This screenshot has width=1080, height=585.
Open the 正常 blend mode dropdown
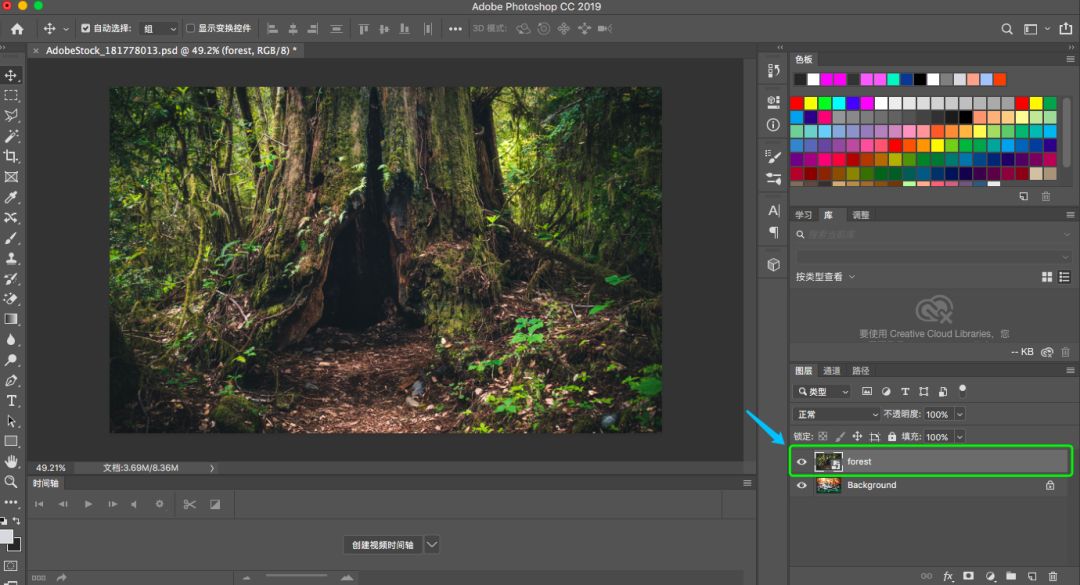click(836, 414)
